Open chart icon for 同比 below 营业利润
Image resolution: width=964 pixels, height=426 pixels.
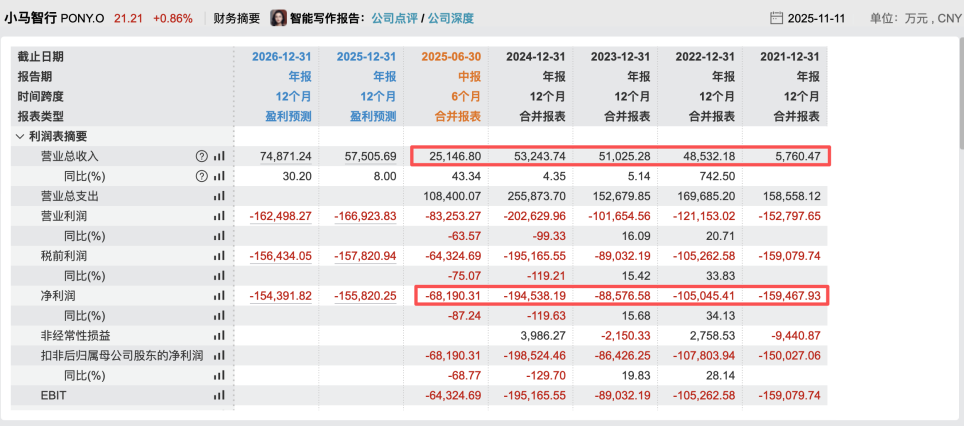tap(219, 236)
